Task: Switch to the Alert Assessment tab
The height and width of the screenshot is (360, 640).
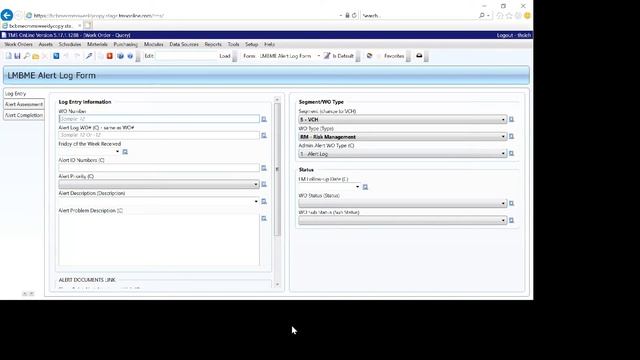Action: (x=24, y=104)
